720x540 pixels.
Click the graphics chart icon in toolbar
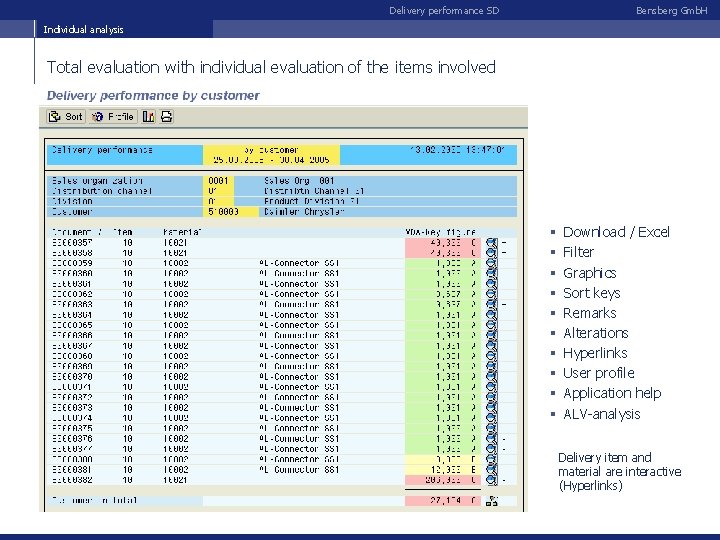(x=148, y=117)
